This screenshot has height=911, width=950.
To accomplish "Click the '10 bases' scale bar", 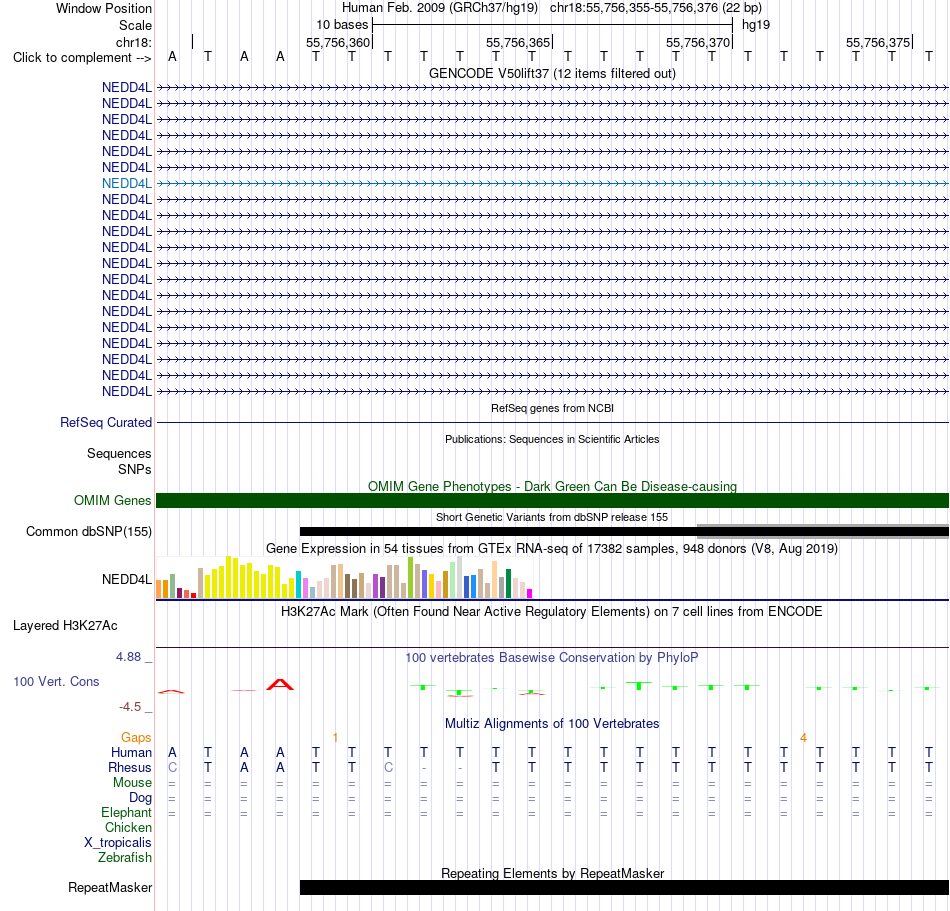I will tap(552, 25).
